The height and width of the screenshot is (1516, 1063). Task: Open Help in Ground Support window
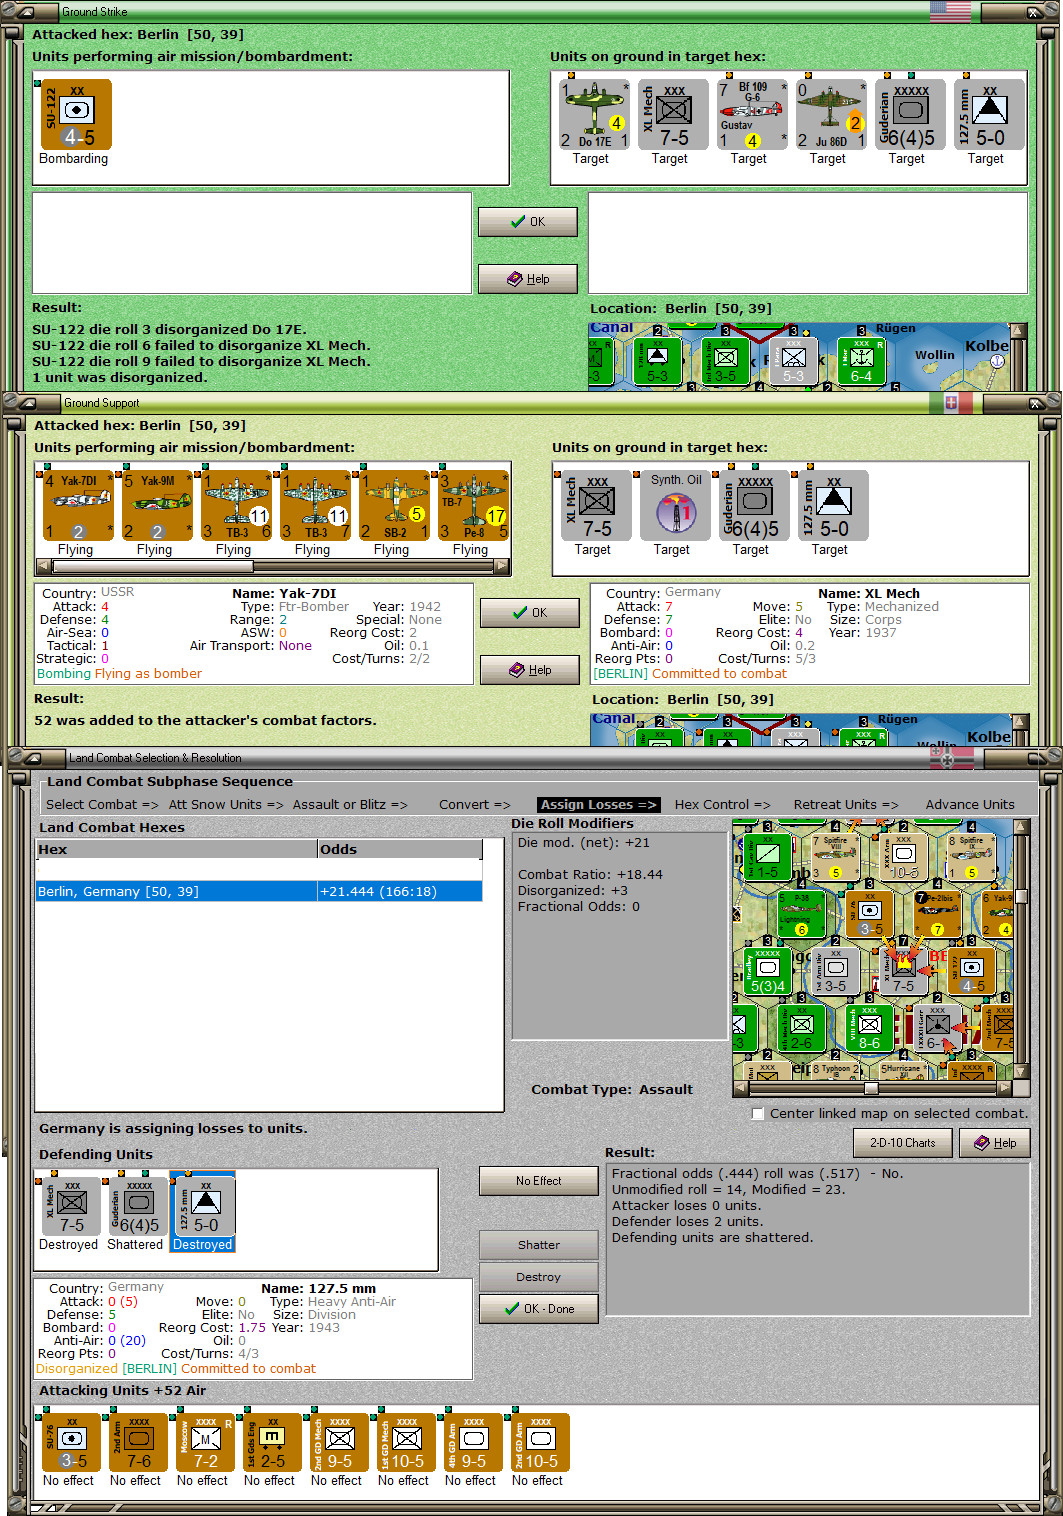529,670
